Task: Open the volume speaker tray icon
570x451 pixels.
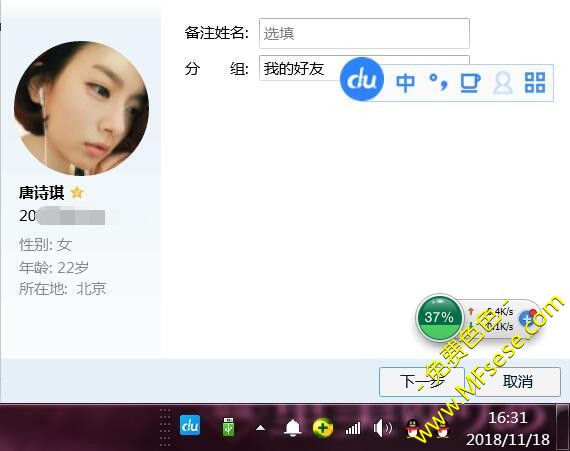Action: click(382, 428)
